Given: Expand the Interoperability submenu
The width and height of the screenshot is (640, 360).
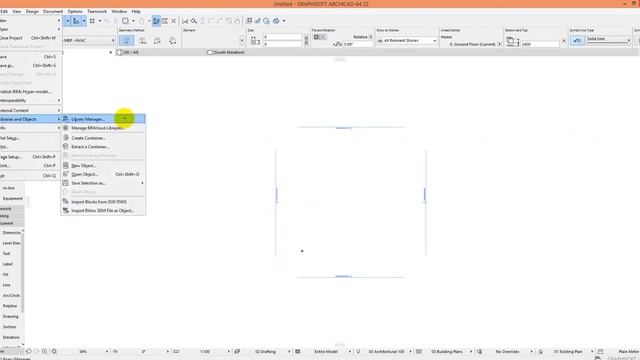Looking at the screenshot, I should point(30,100).
